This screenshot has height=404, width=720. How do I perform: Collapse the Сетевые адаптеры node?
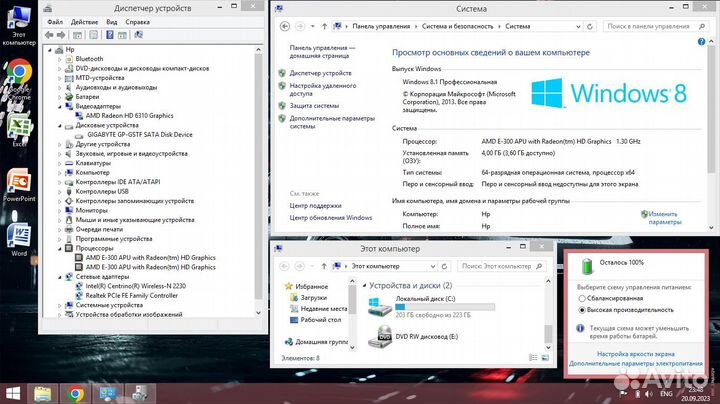(60, 277)
